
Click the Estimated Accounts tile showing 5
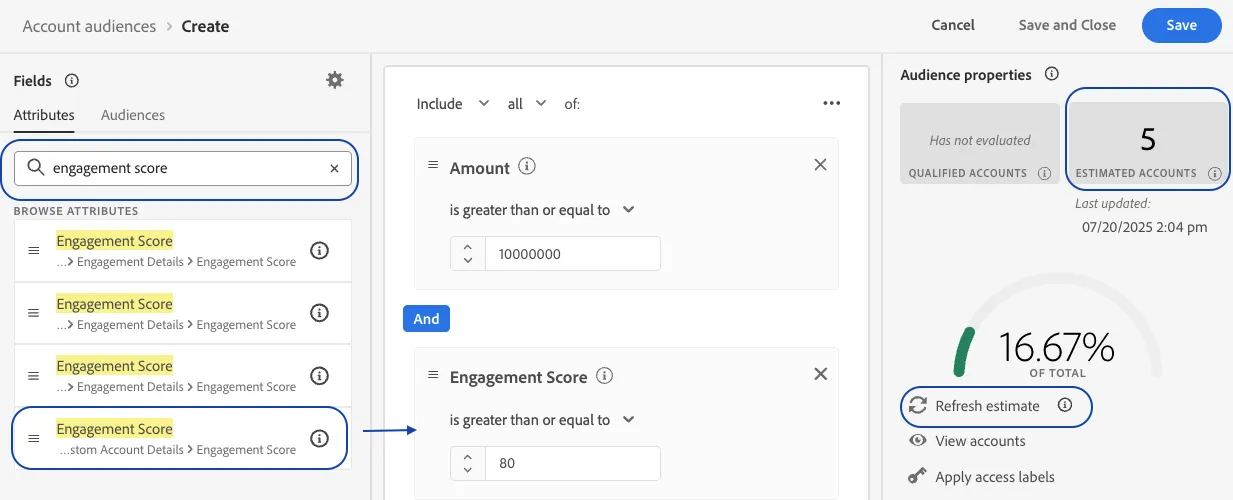point(1148,144)
